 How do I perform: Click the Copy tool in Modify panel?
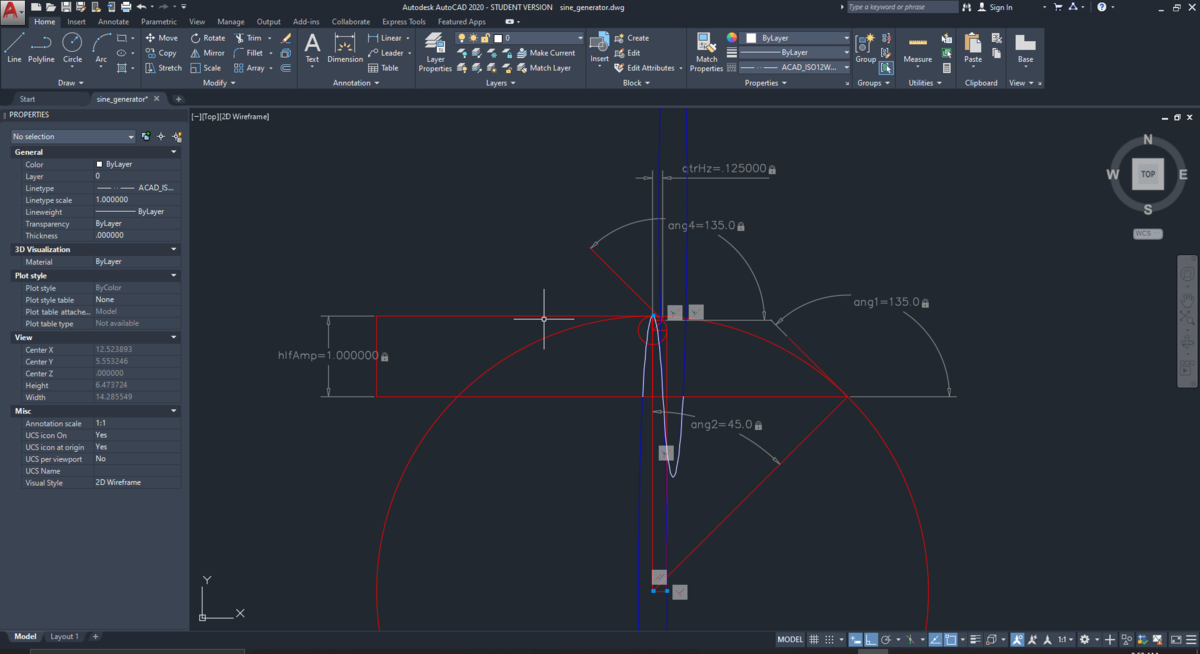click(x=160, y=53)
